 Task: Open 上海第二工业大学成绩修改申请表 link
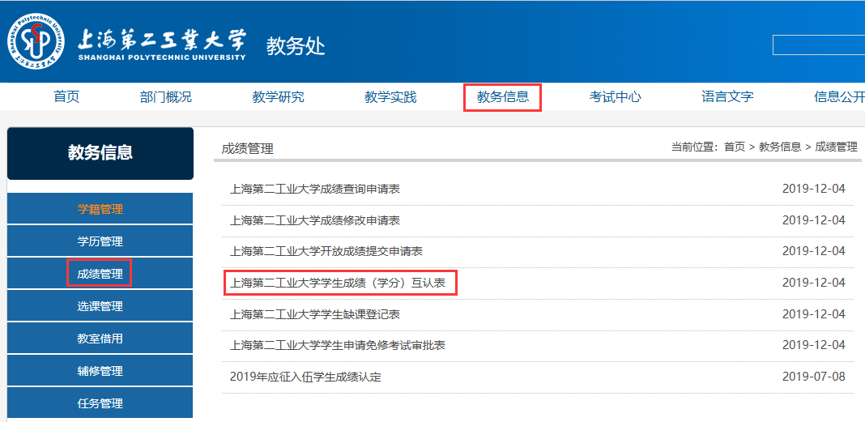point(314,221)
